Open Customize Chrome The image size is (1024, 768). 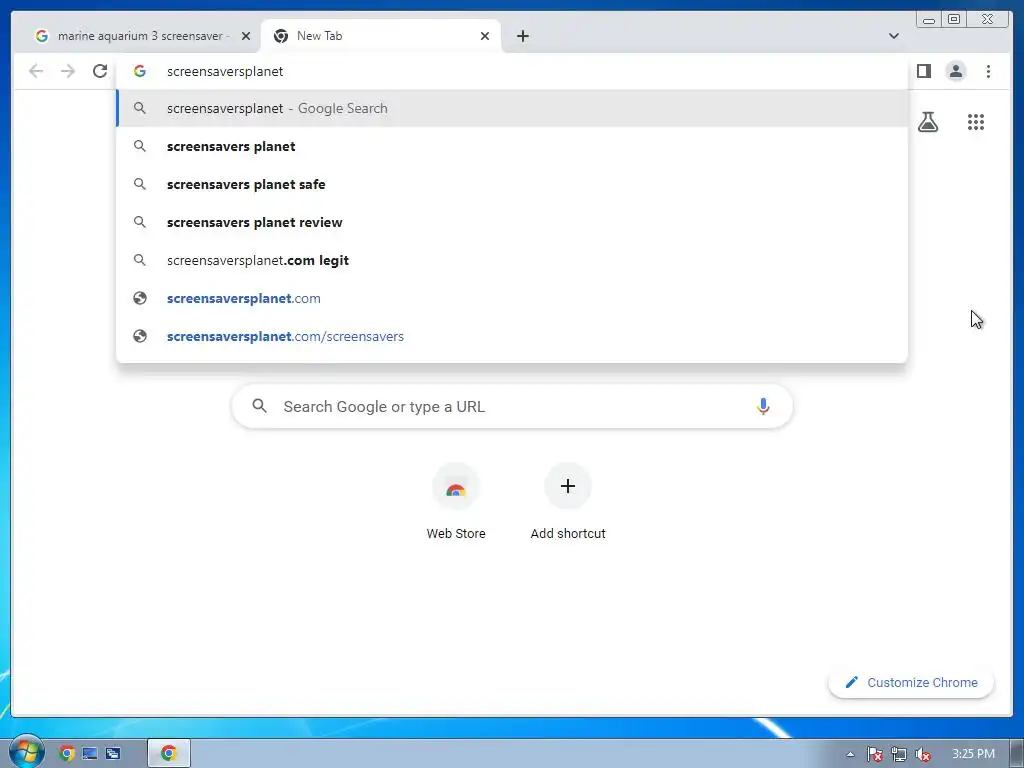pos(911,682)
